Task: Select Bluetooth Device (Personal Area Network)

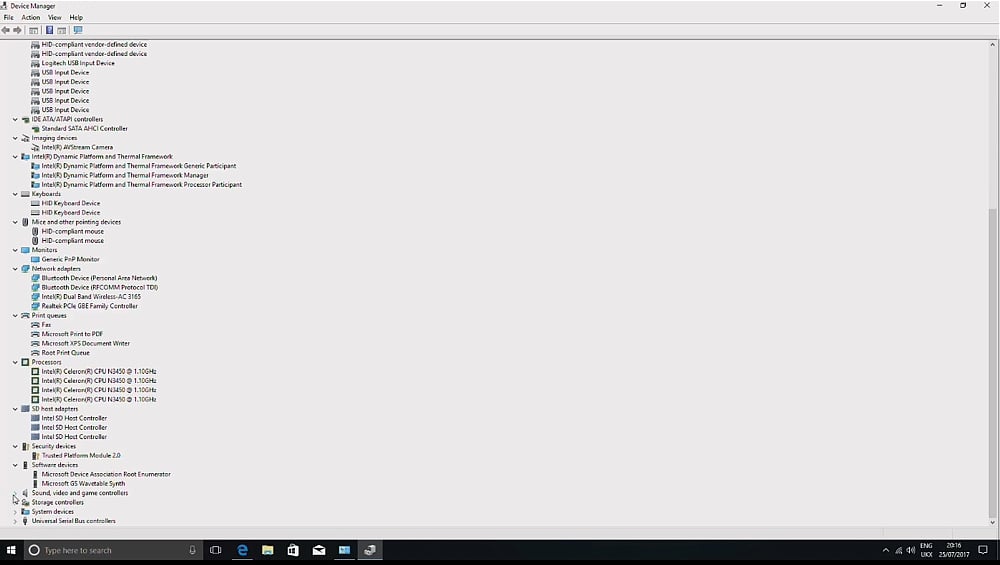Action: tap(99, 278)
